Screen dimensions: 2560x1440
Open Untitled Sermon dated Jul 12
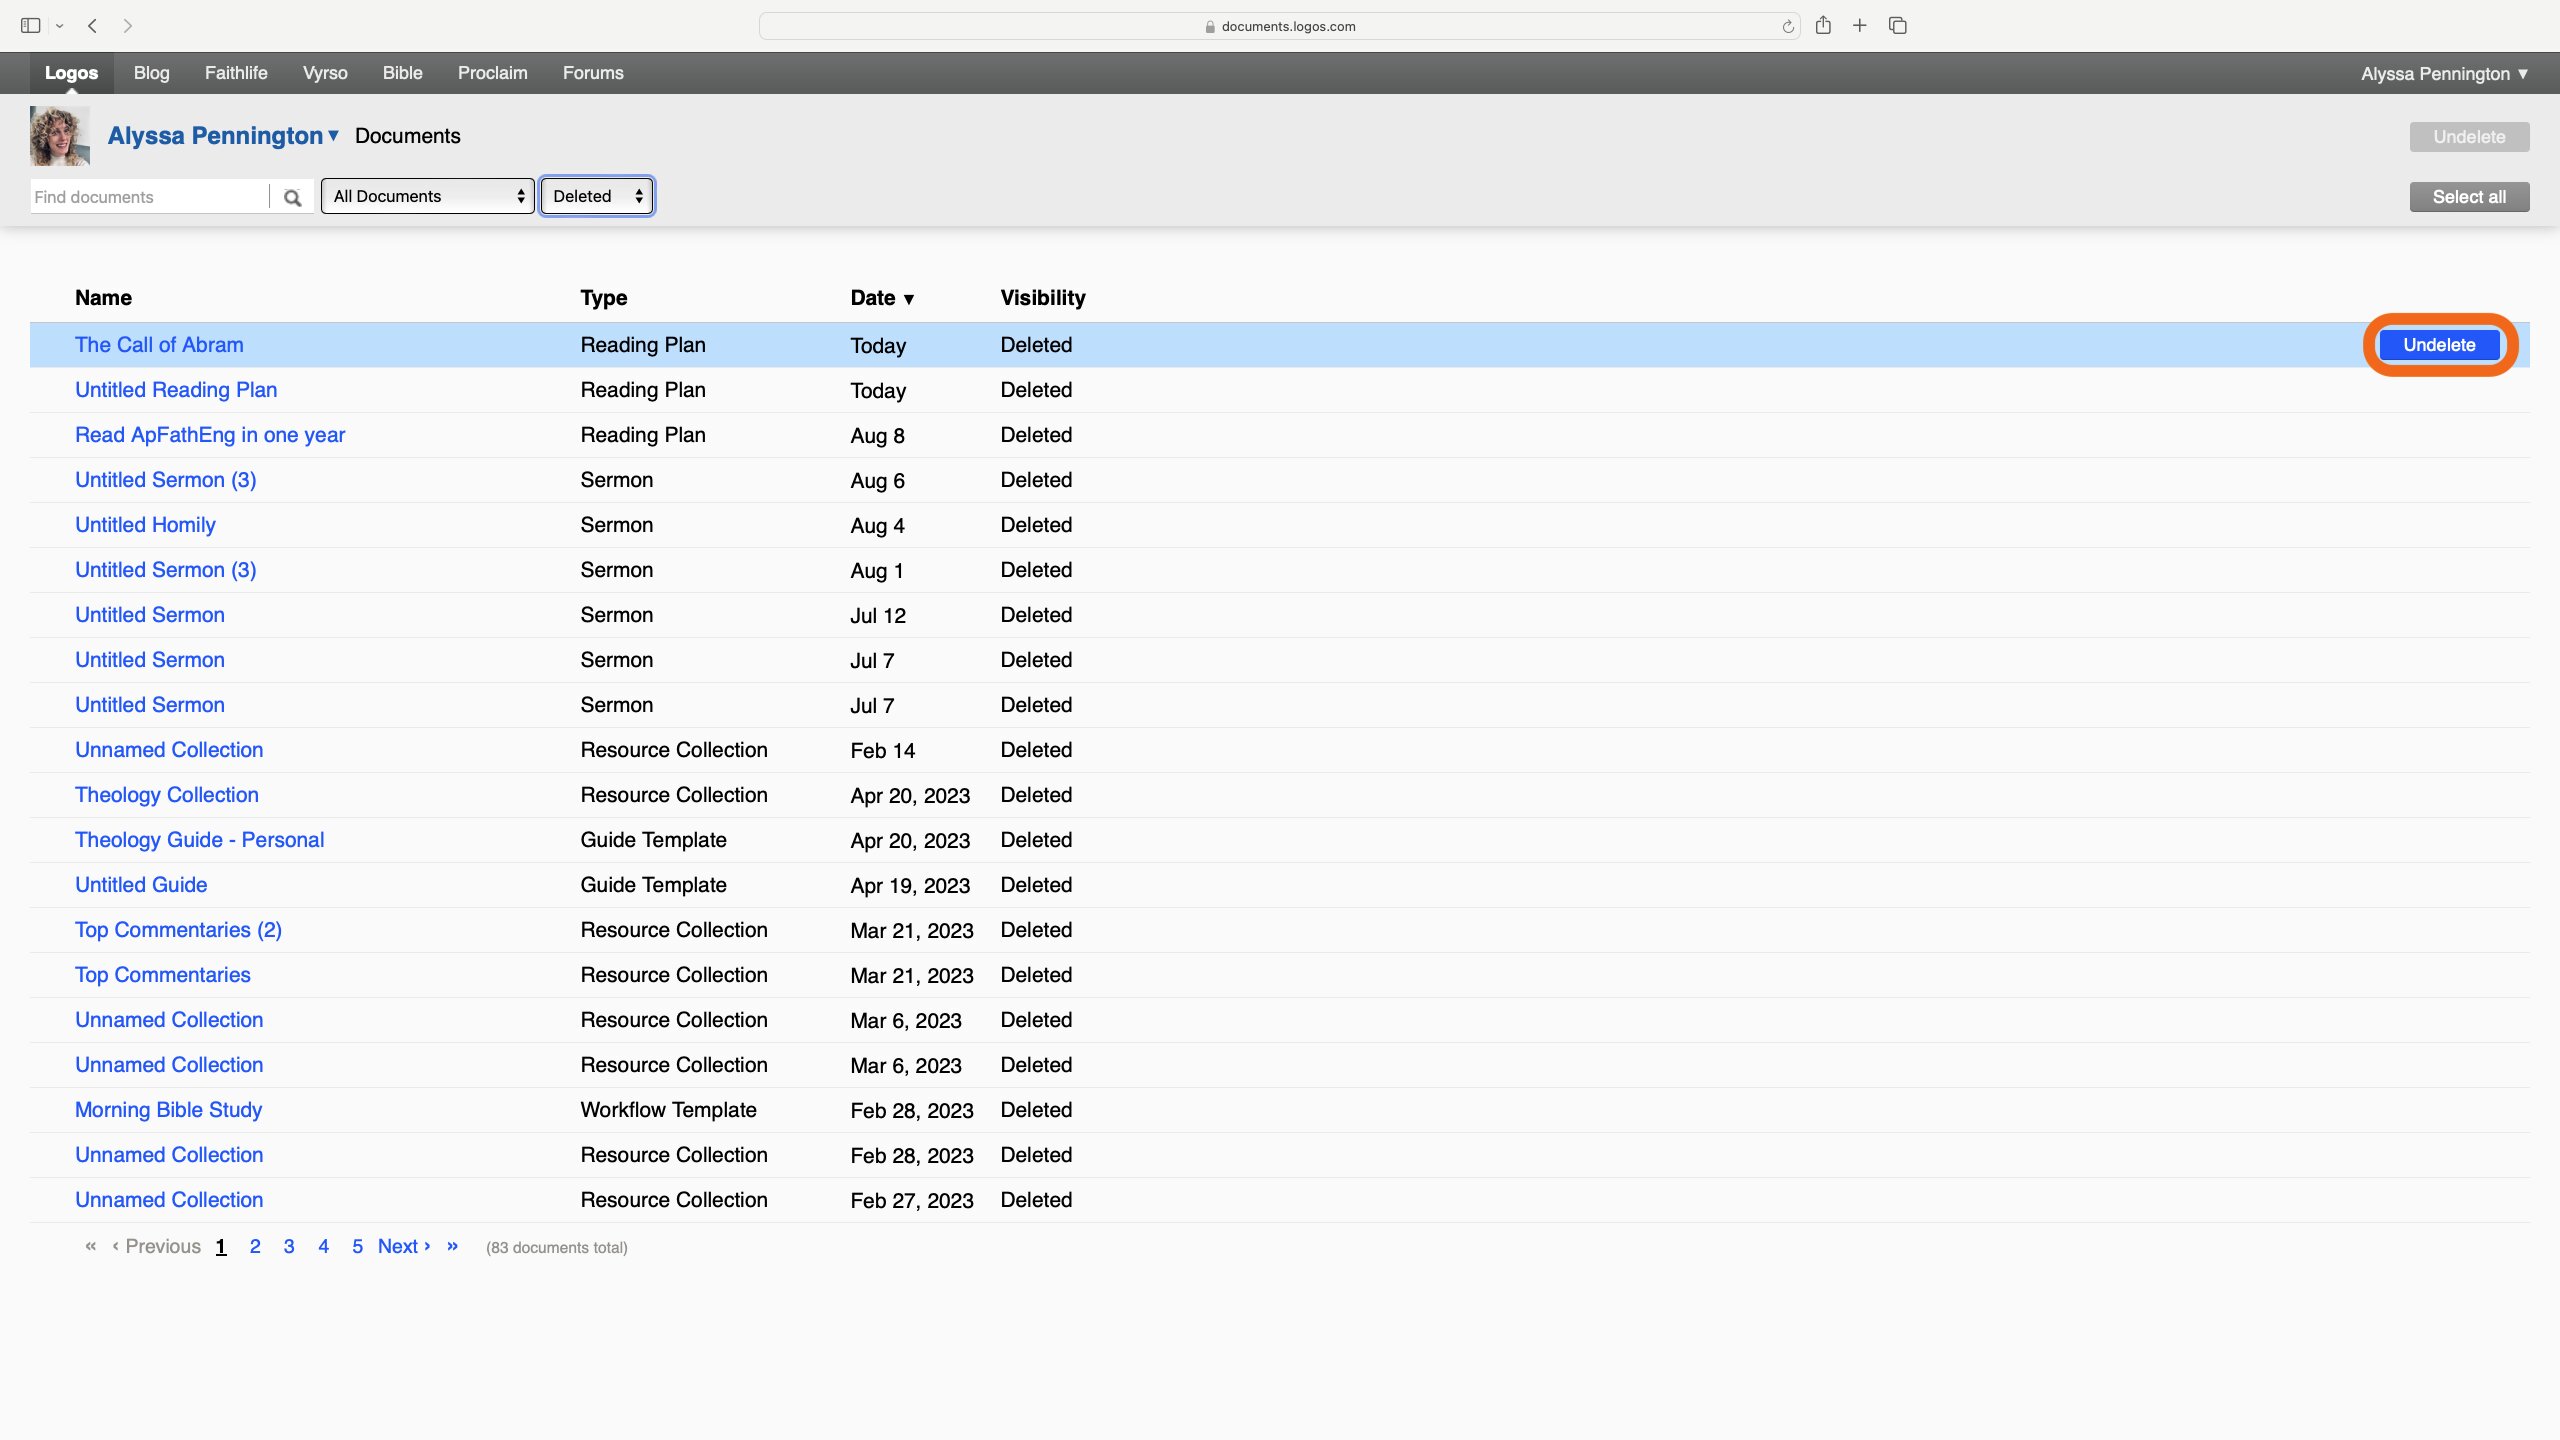150,615
